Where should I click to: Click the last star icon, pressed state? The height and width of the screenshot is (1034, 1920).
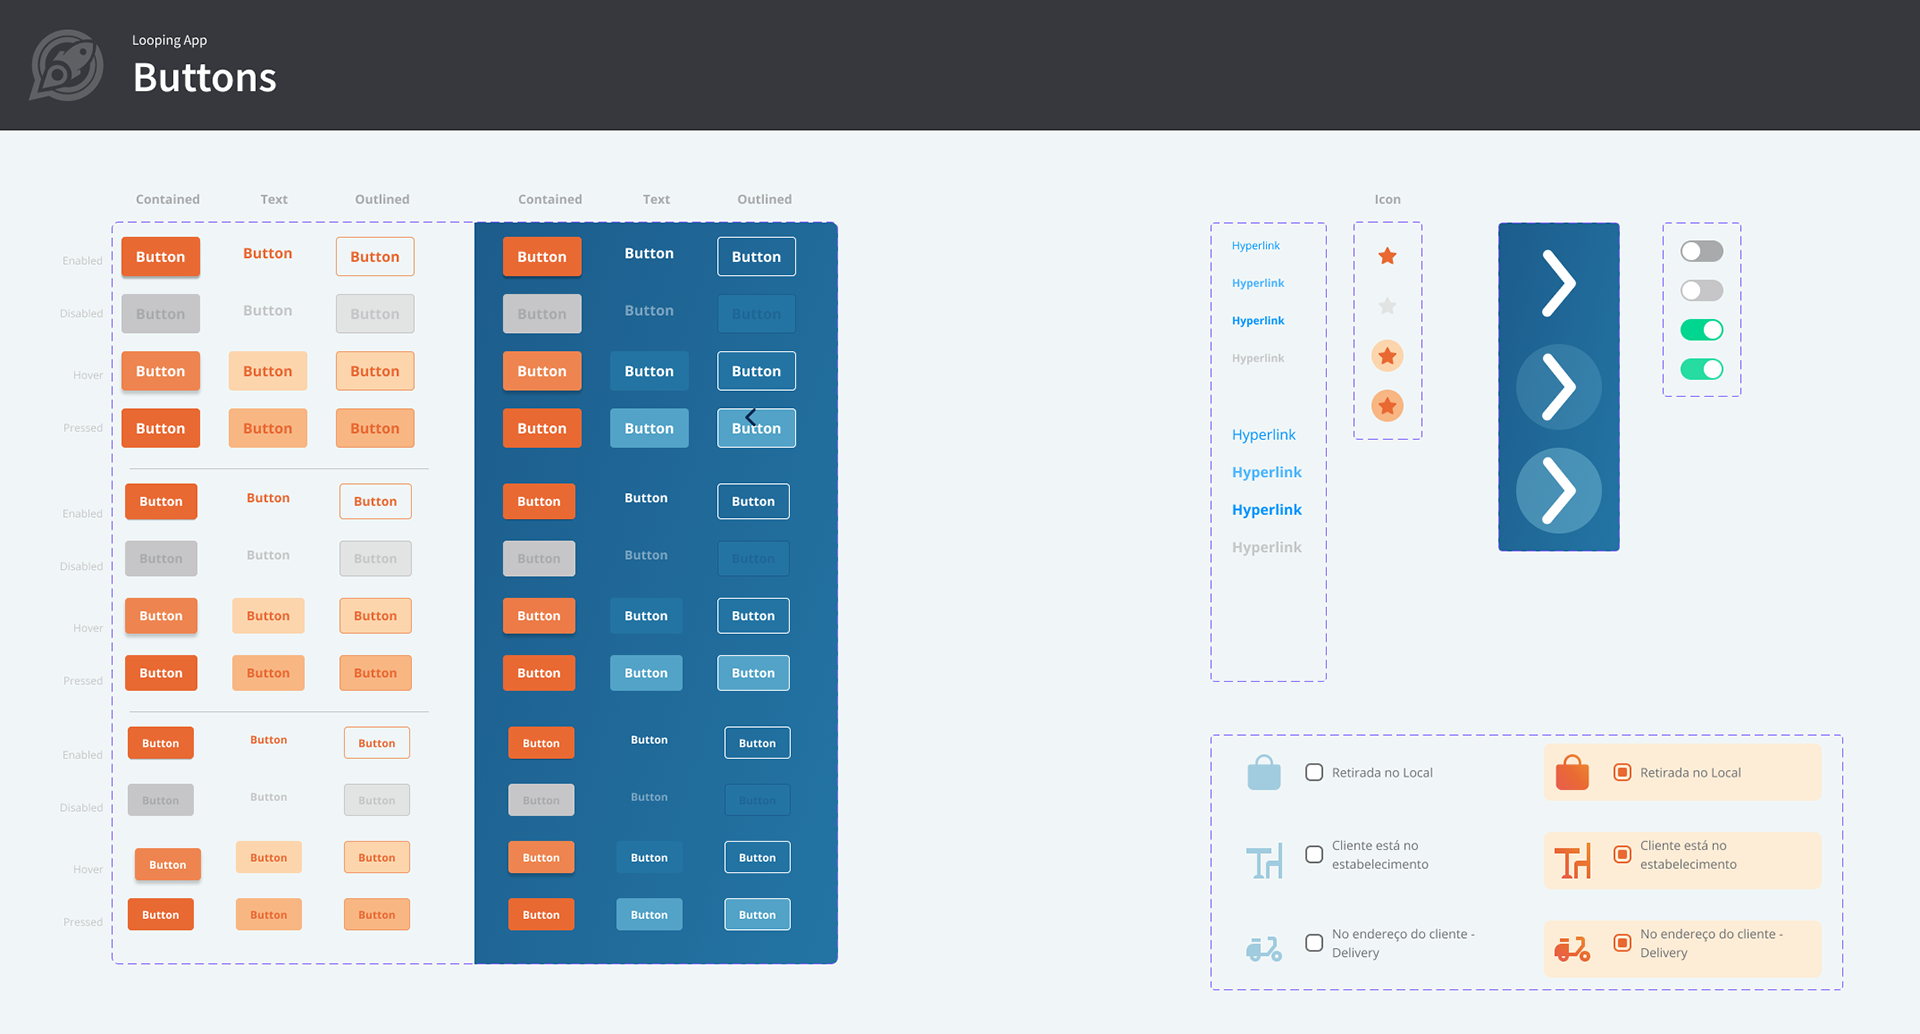pyautogui.click(x=1387, y=406)
